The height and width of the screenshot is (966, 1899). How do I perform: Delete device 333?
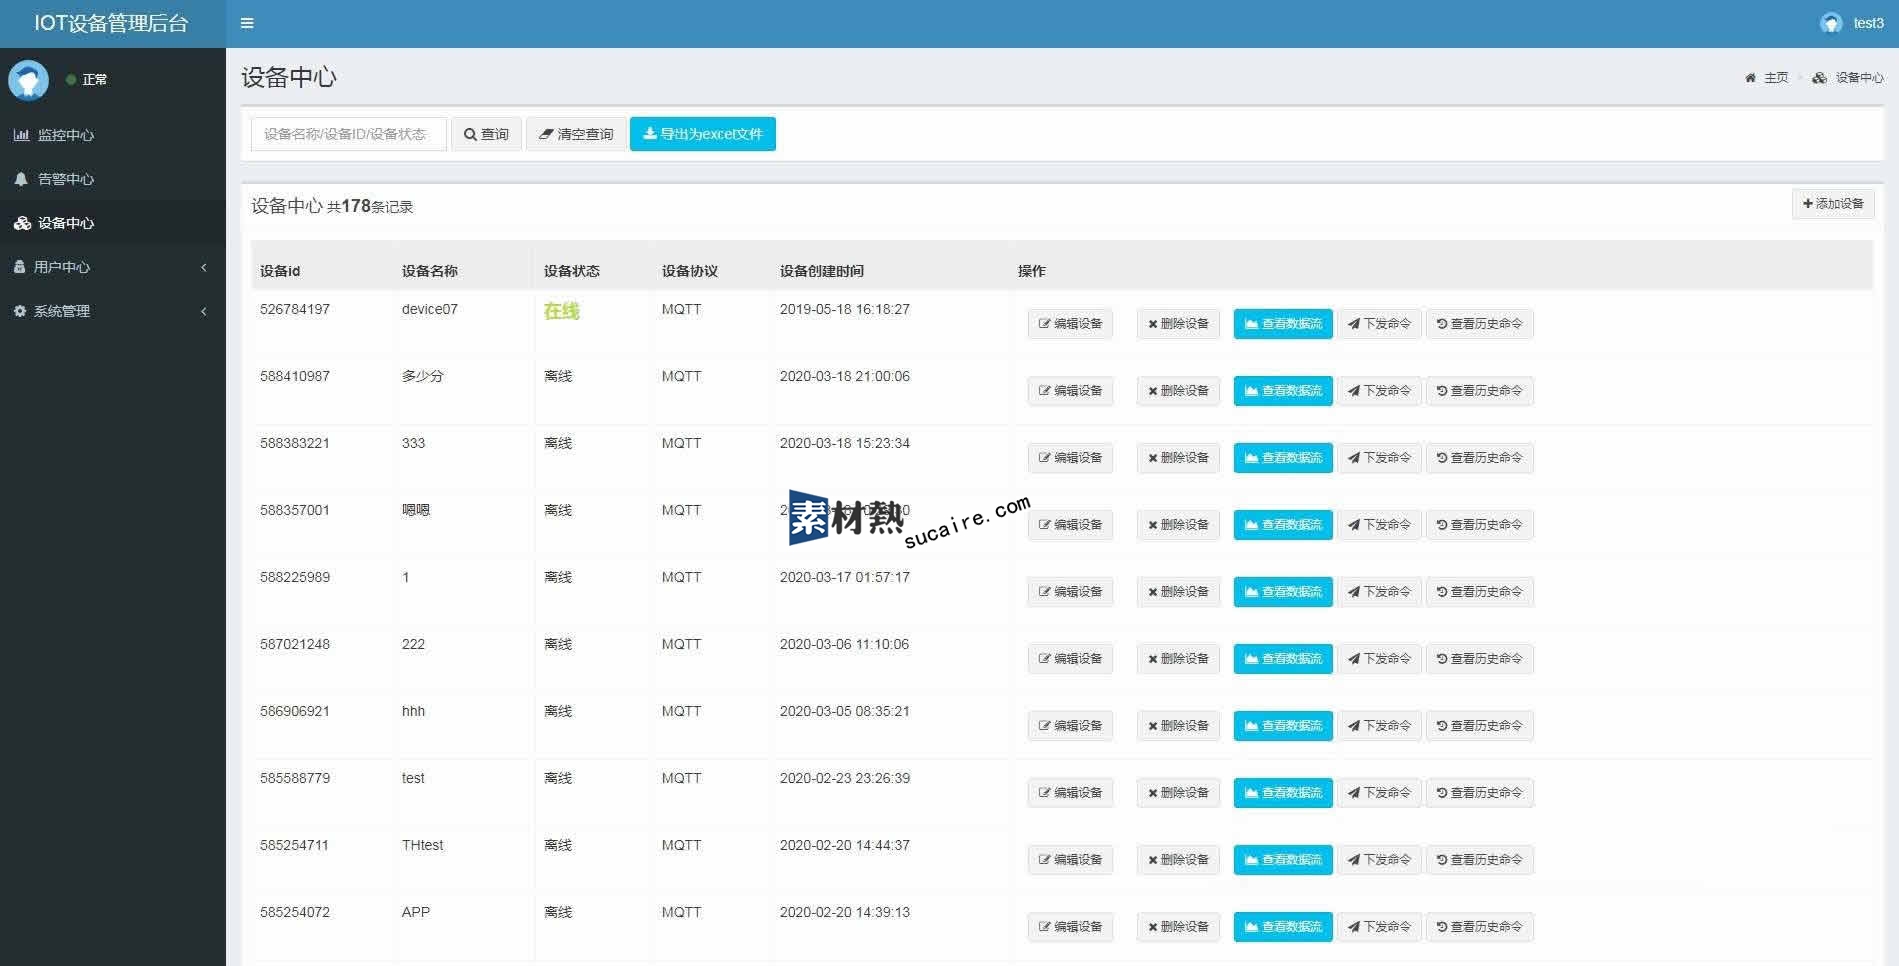tap(1178, 458)
